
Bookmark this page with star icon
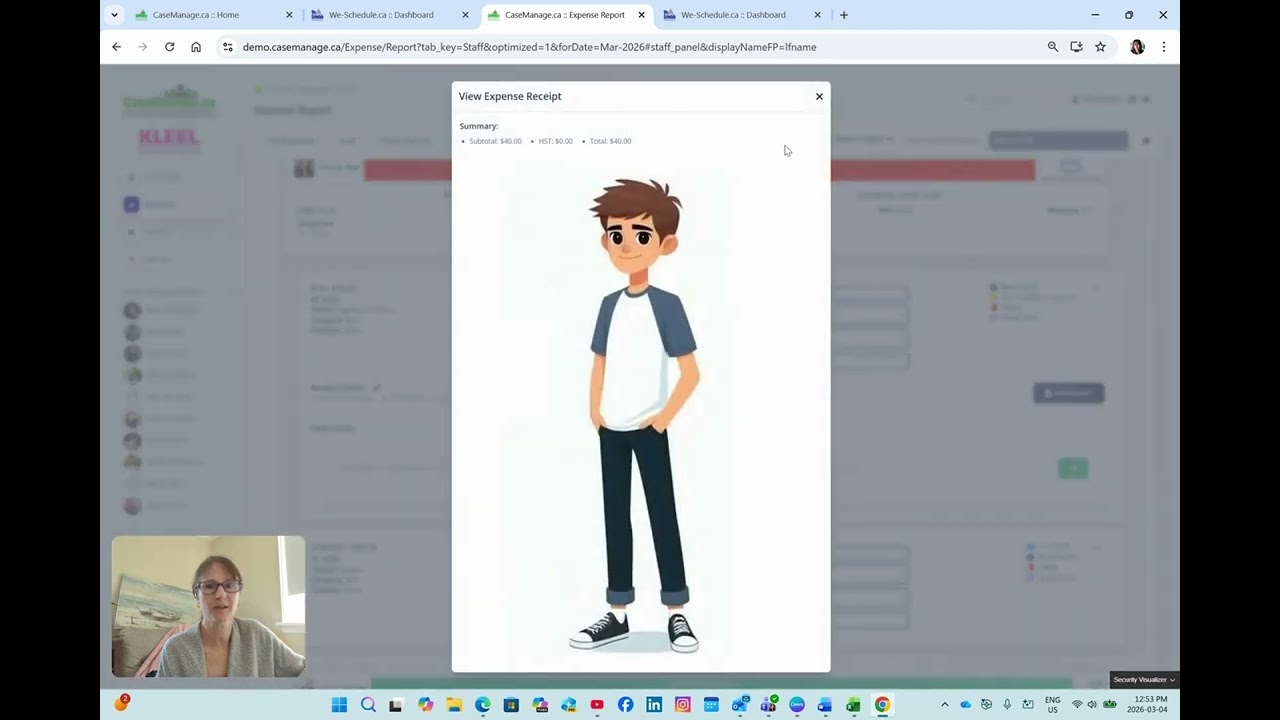pyautogui.click(x=1100, y=47)
